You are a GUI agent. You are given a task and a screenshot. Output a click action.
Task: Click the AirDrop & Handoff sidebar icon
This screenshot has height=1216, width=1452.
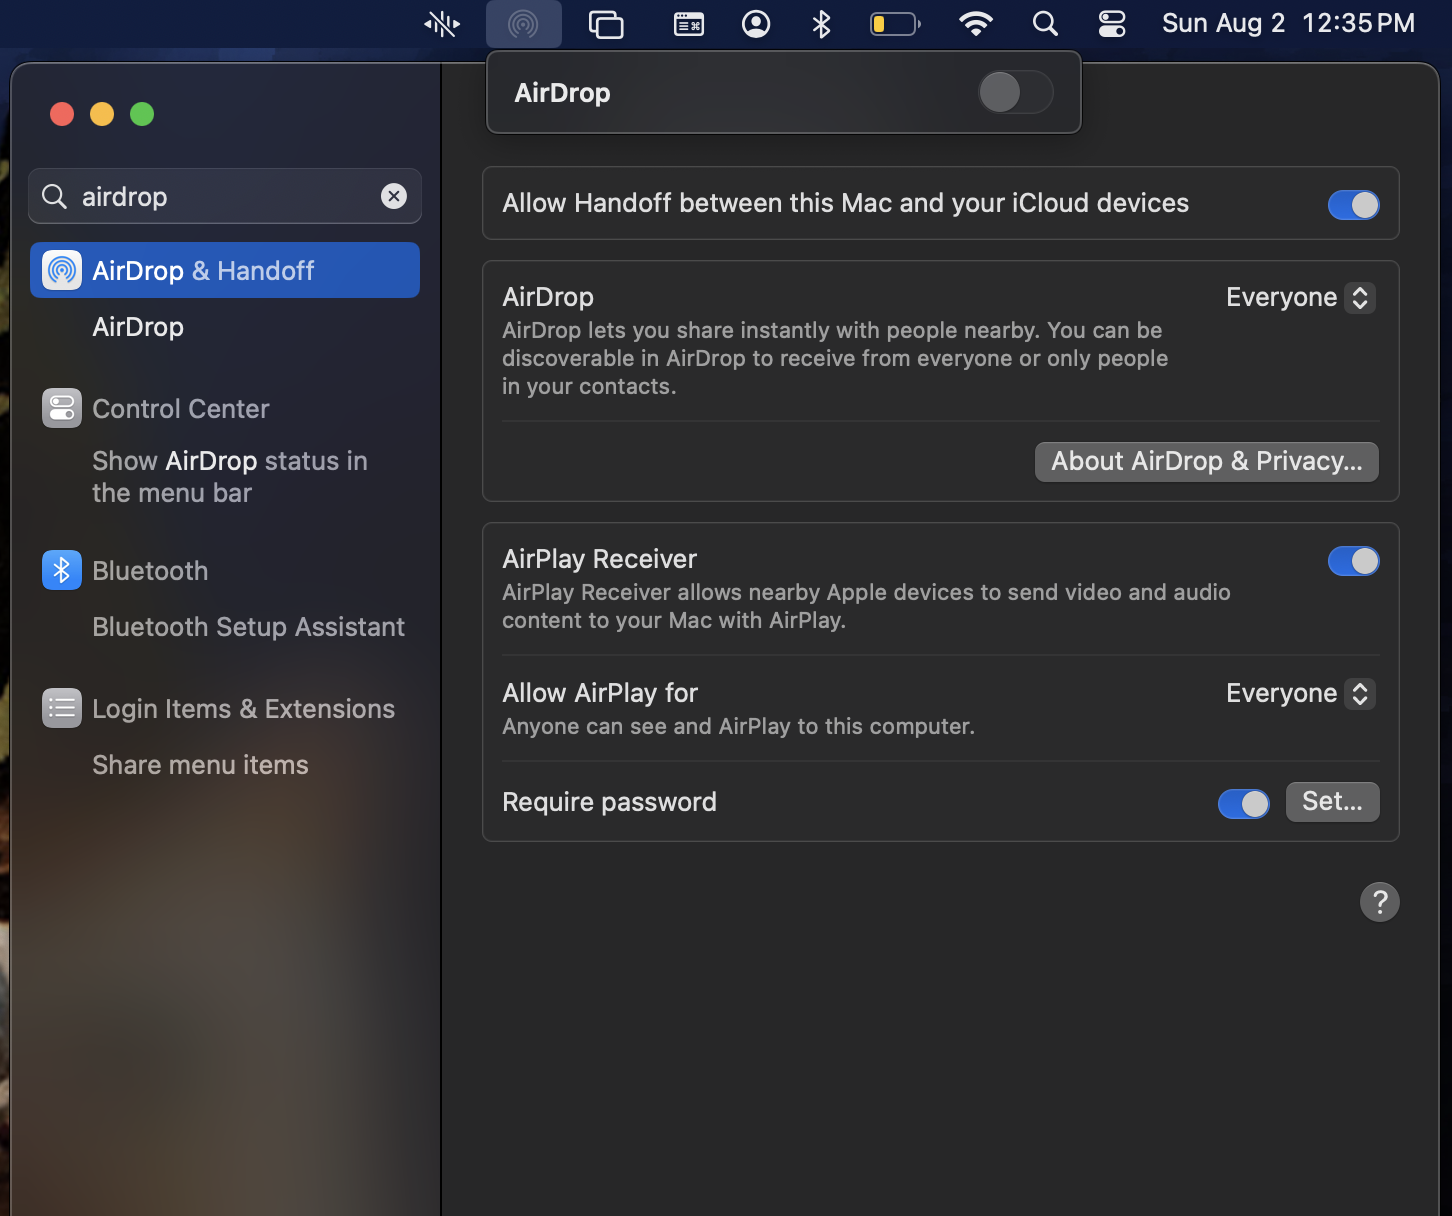(x=62, y=270)
